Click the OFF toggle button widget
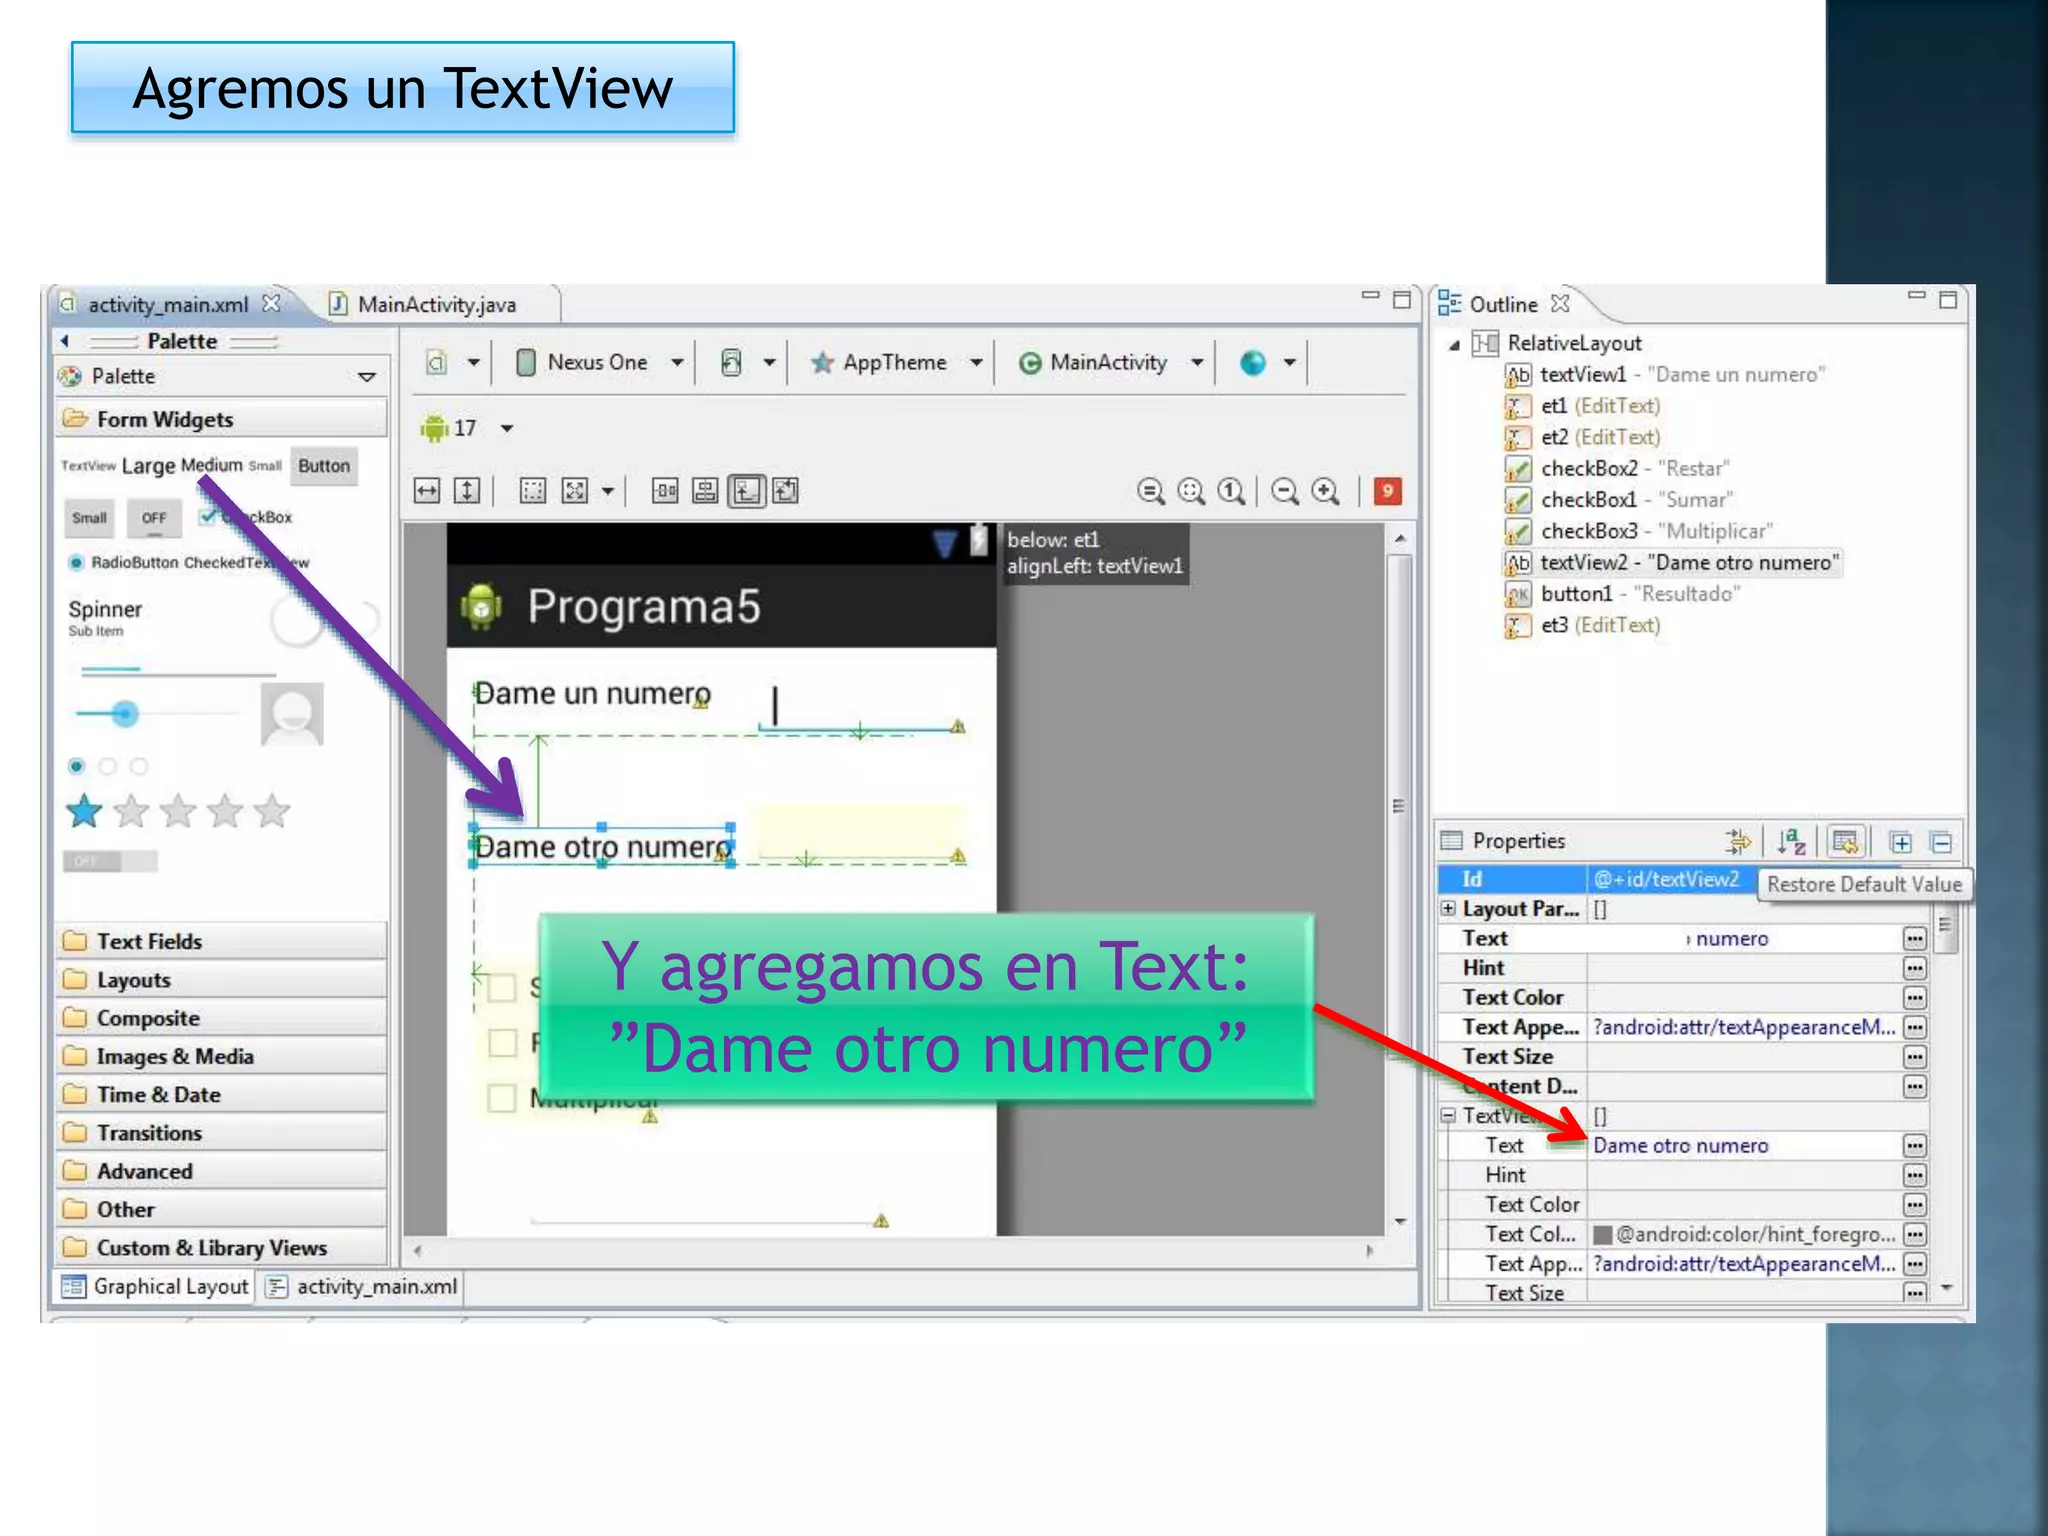The height and width of the screenshot is (1536, 2048). click(x=154, y=518)
